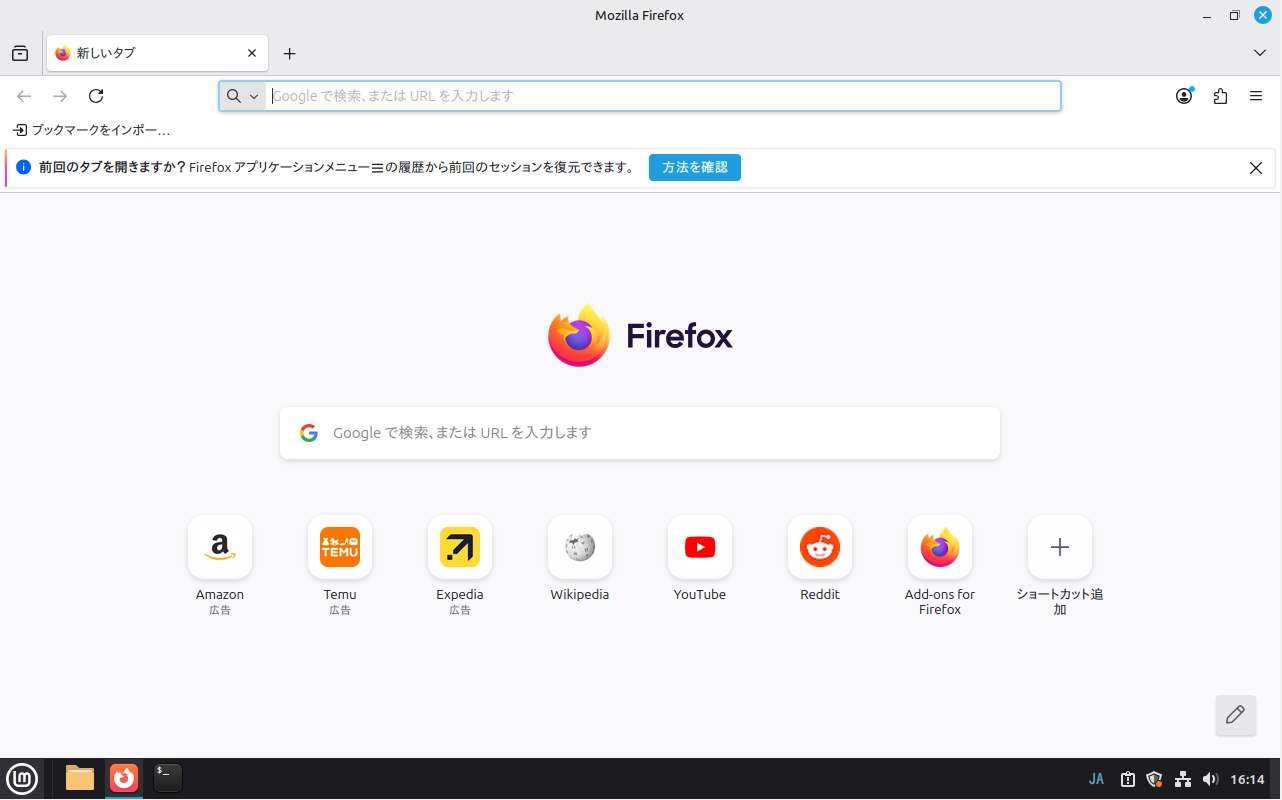This screenshot has height=800, width=1282.
Task: Open the Wikipedia shortcut tile
Action: point(580,548)
